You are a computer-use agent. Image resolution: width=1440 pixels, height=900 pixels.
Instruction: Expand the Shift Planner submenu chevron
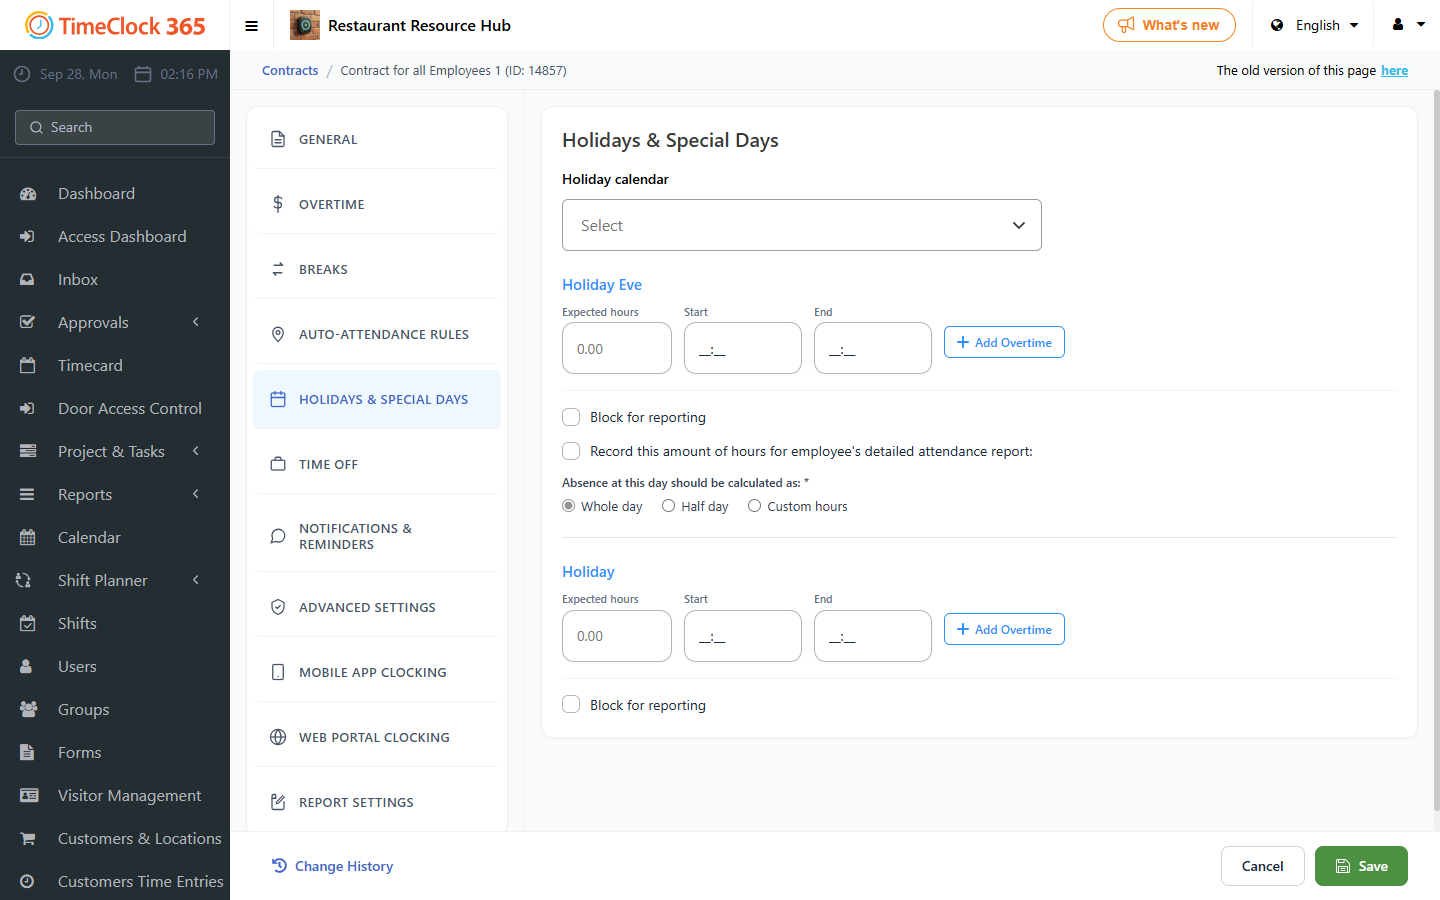point(196,580)
